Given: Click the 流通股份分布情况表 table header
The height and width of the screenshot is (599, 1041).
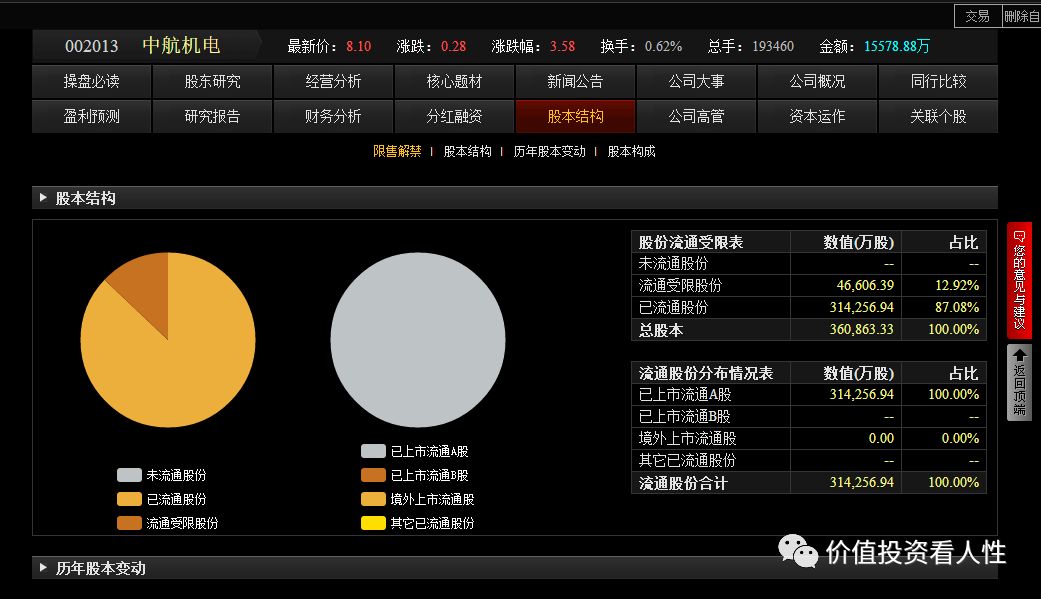Looking at the screenshot, I should [x=706, y=373].
